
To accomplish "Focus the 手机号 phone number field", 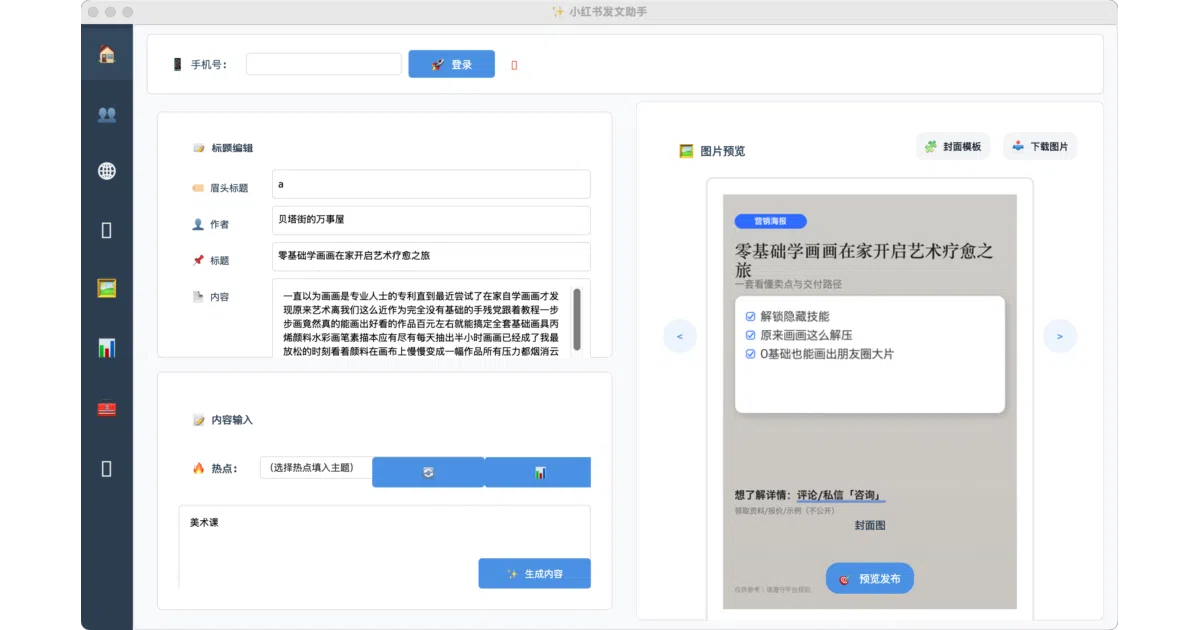I will point(324,64).
